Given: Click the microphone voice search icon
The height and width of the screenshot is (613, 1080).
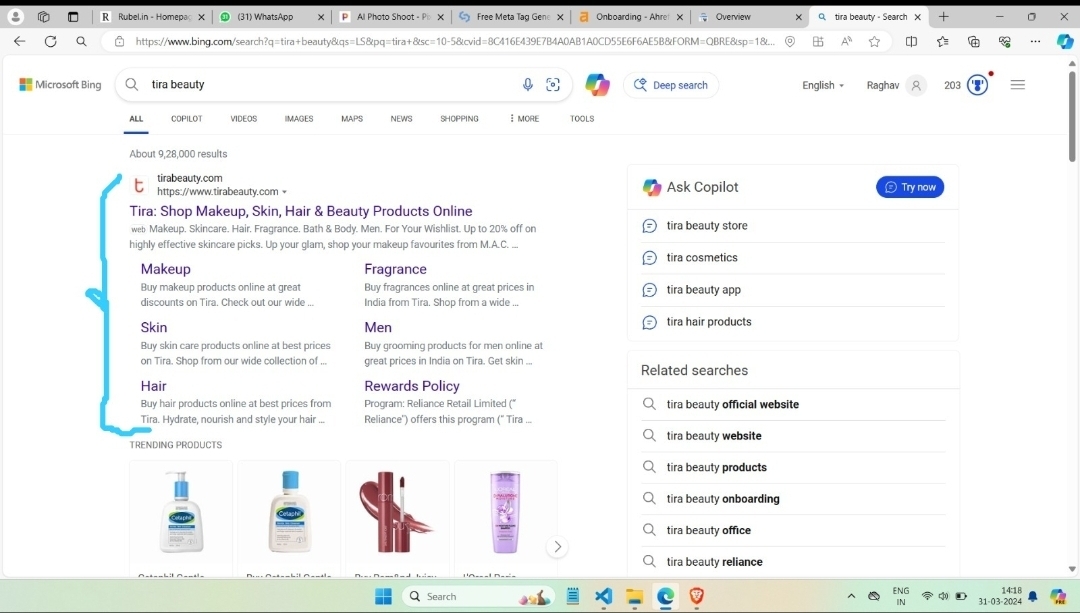Looking at the screenshot, I should 528,85.
